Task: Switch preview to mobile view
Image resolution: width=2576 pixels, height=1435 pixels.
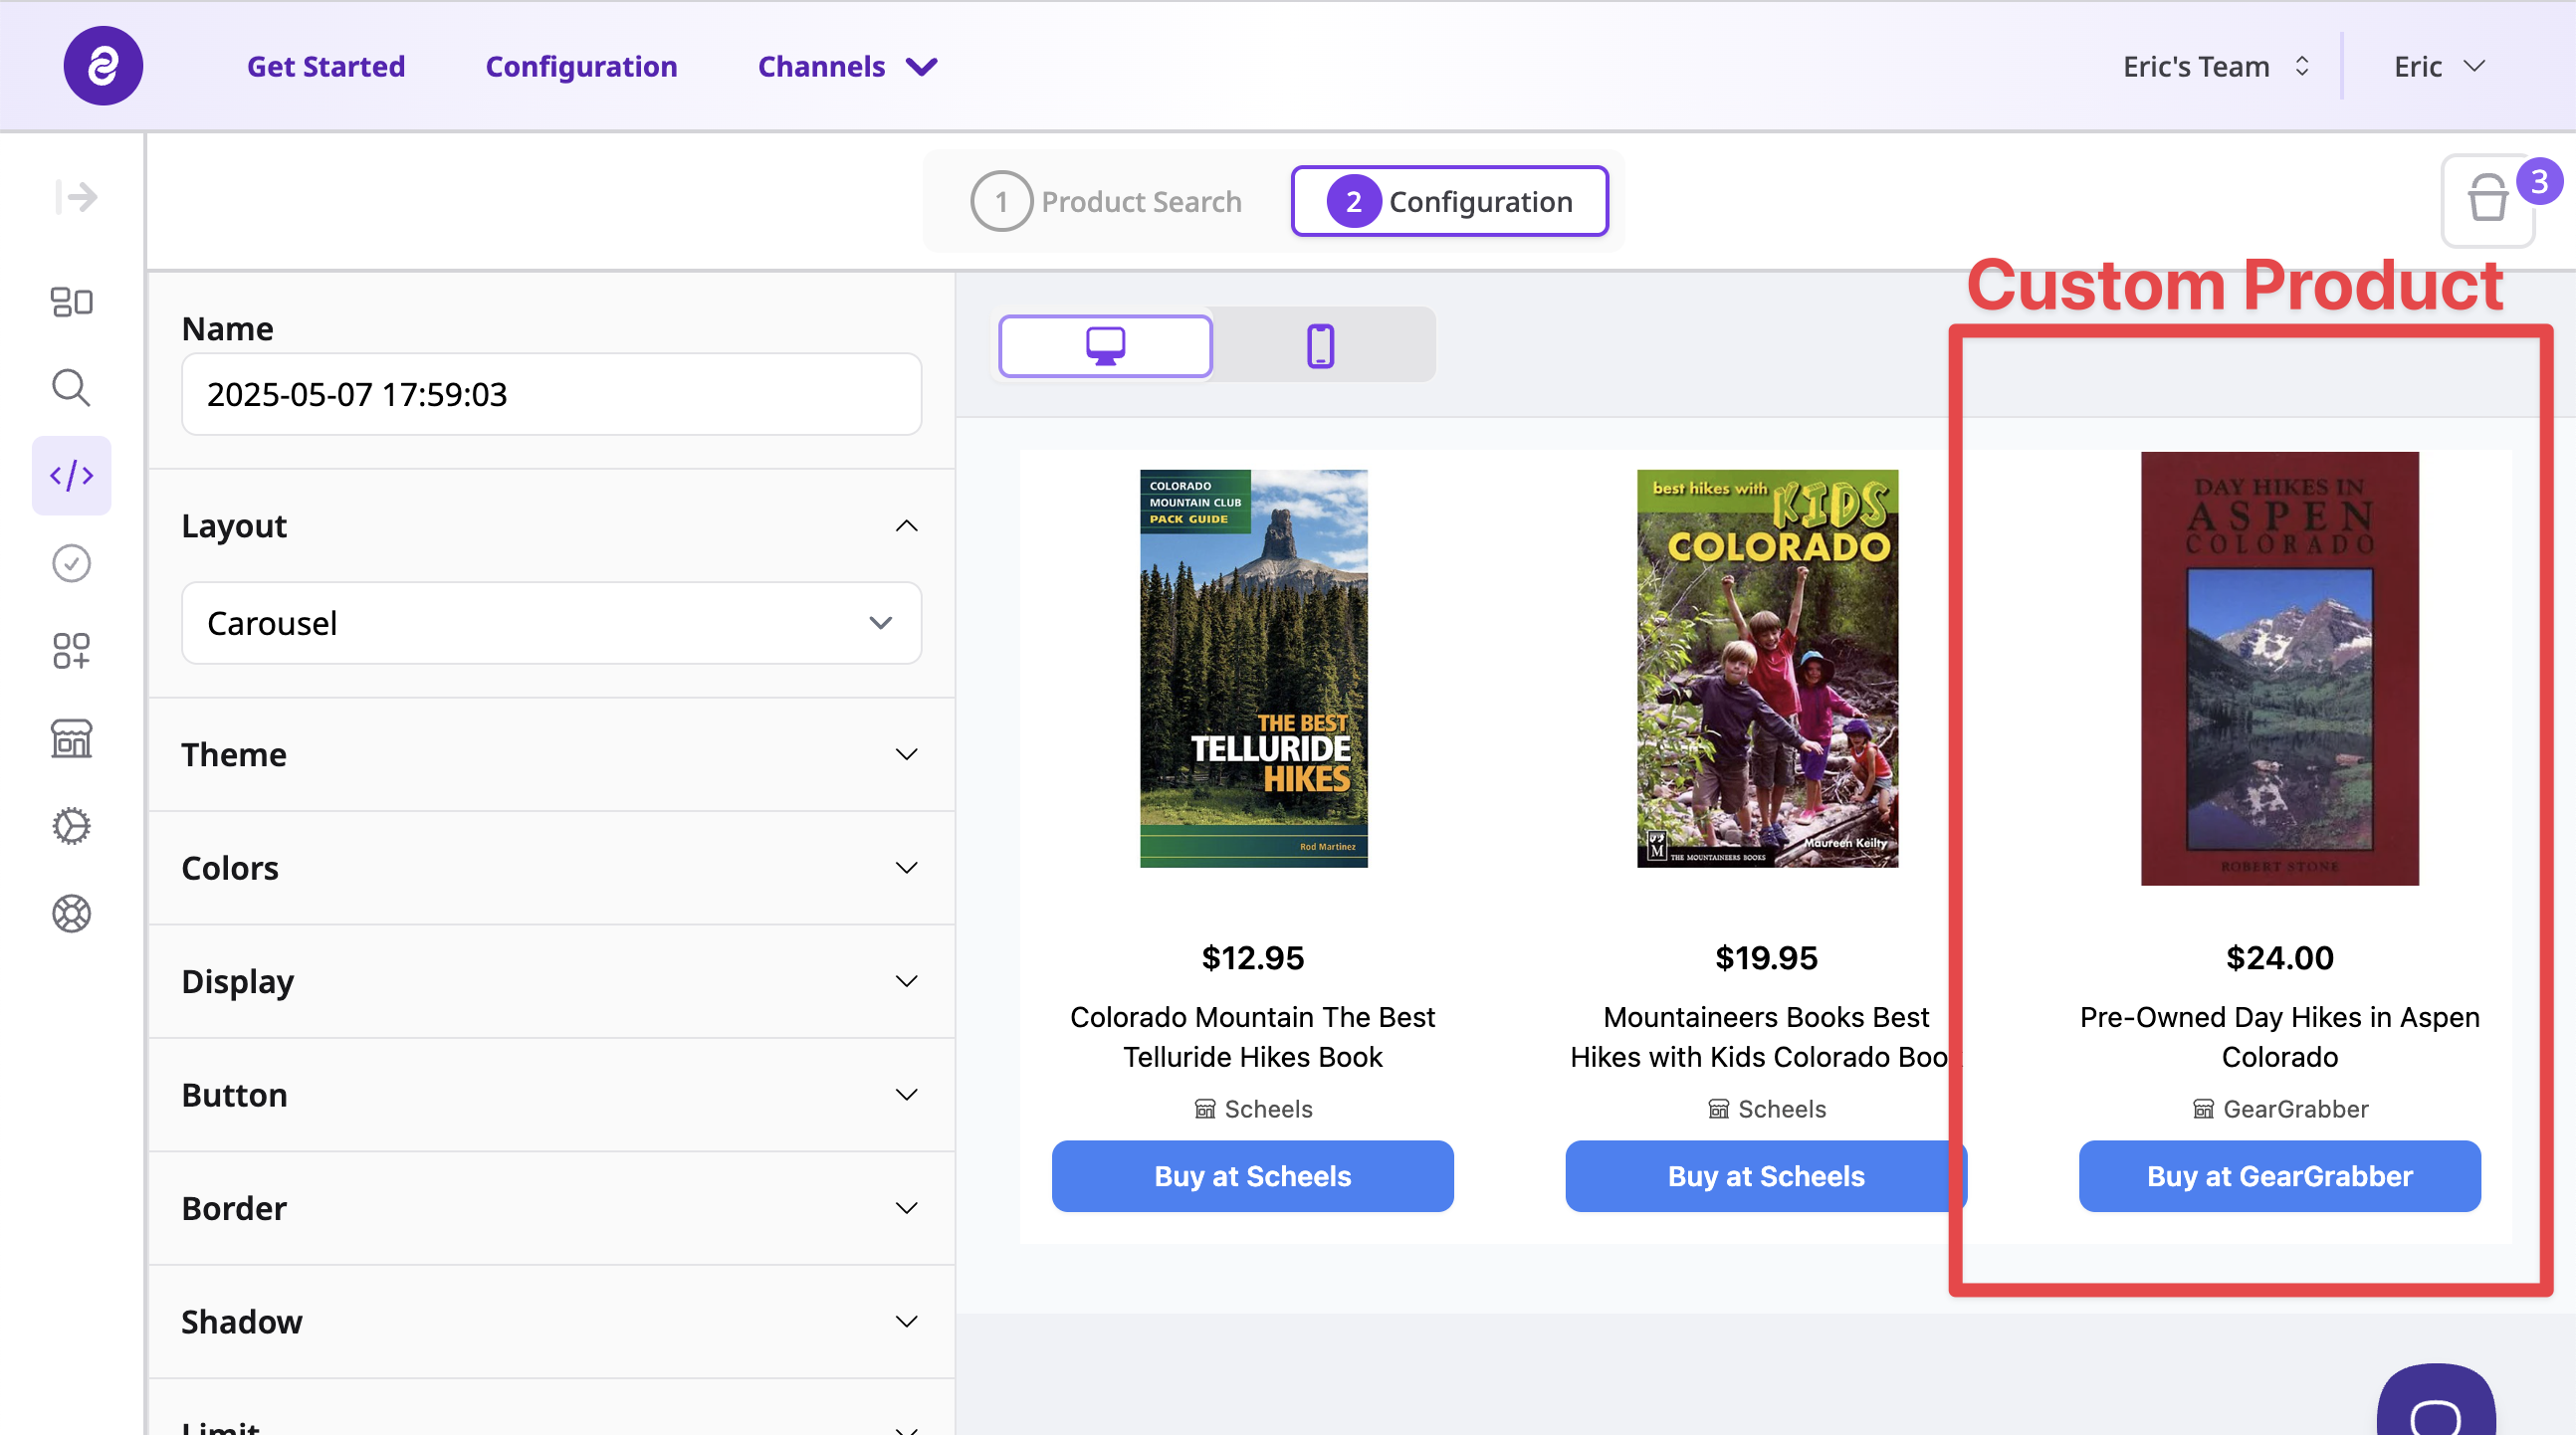Action: click(1320, 346)
